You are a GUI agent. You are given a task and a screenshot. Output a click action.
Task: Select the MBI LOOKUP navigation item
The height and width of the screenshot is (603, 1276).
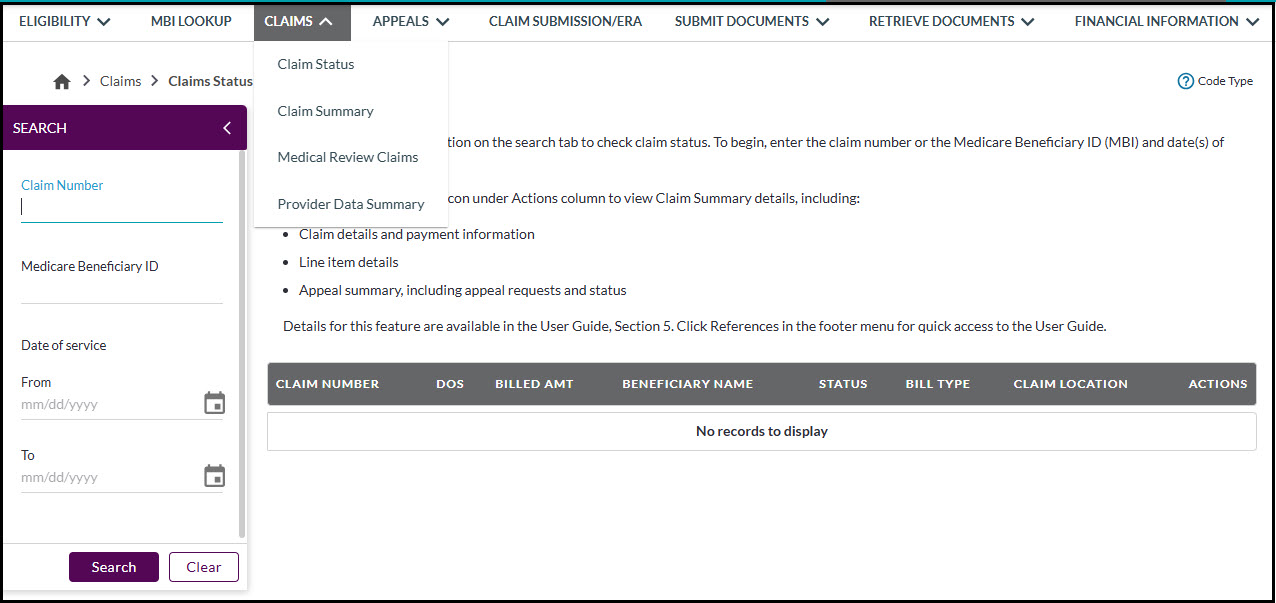click(190, 21)
